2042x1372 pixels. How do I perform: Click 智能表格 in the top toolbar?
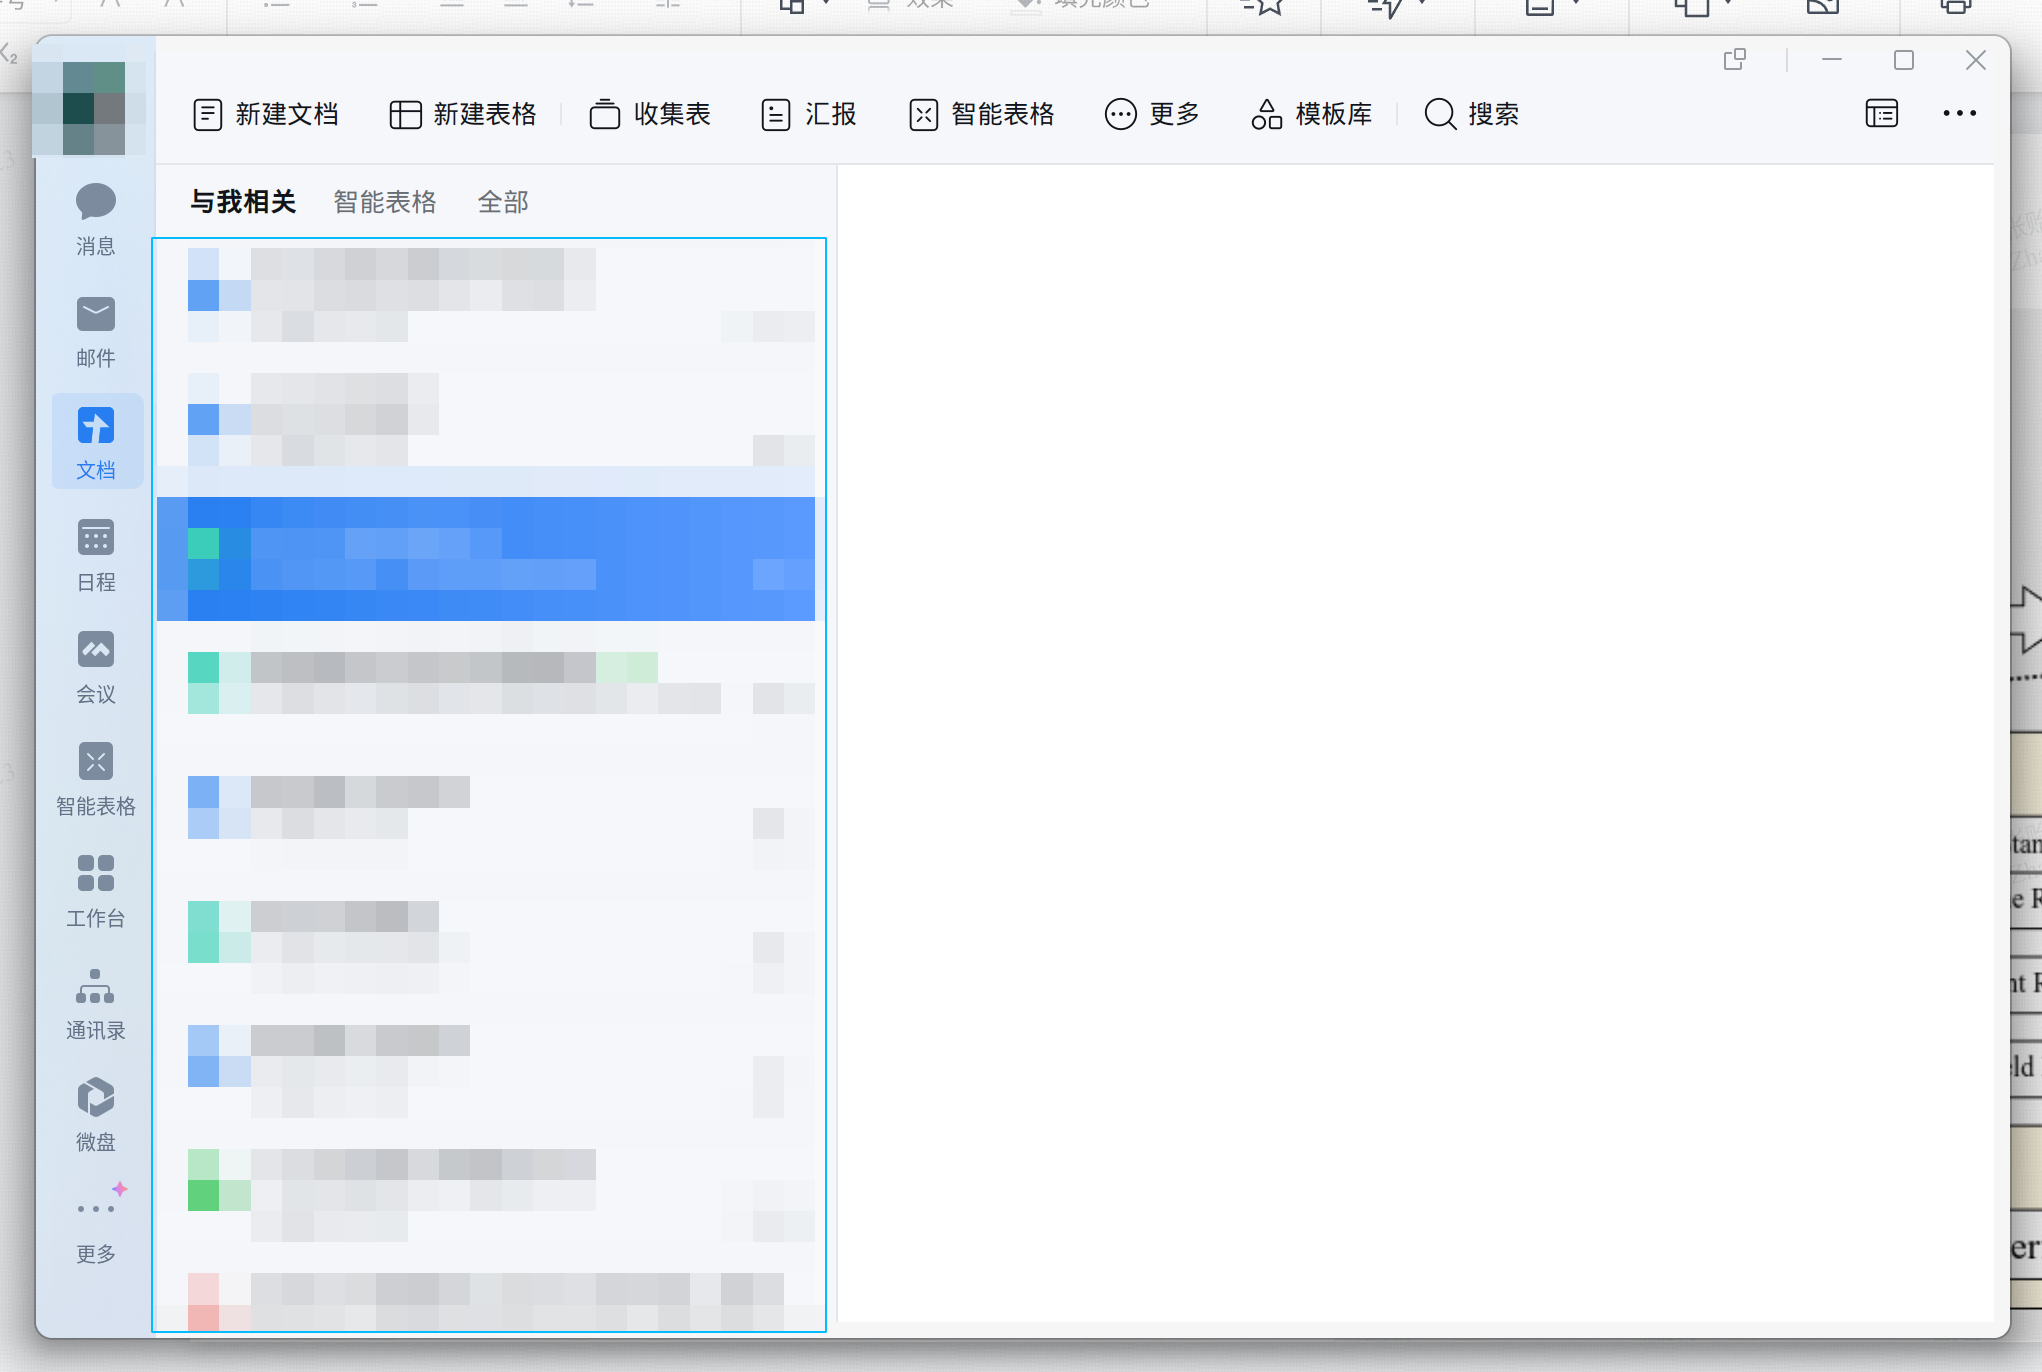tap(982, 114)
